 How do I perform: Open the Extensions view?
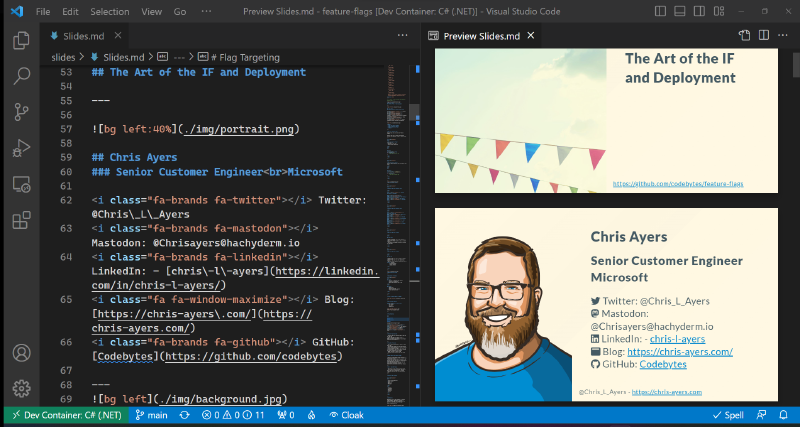click(21, 221)
